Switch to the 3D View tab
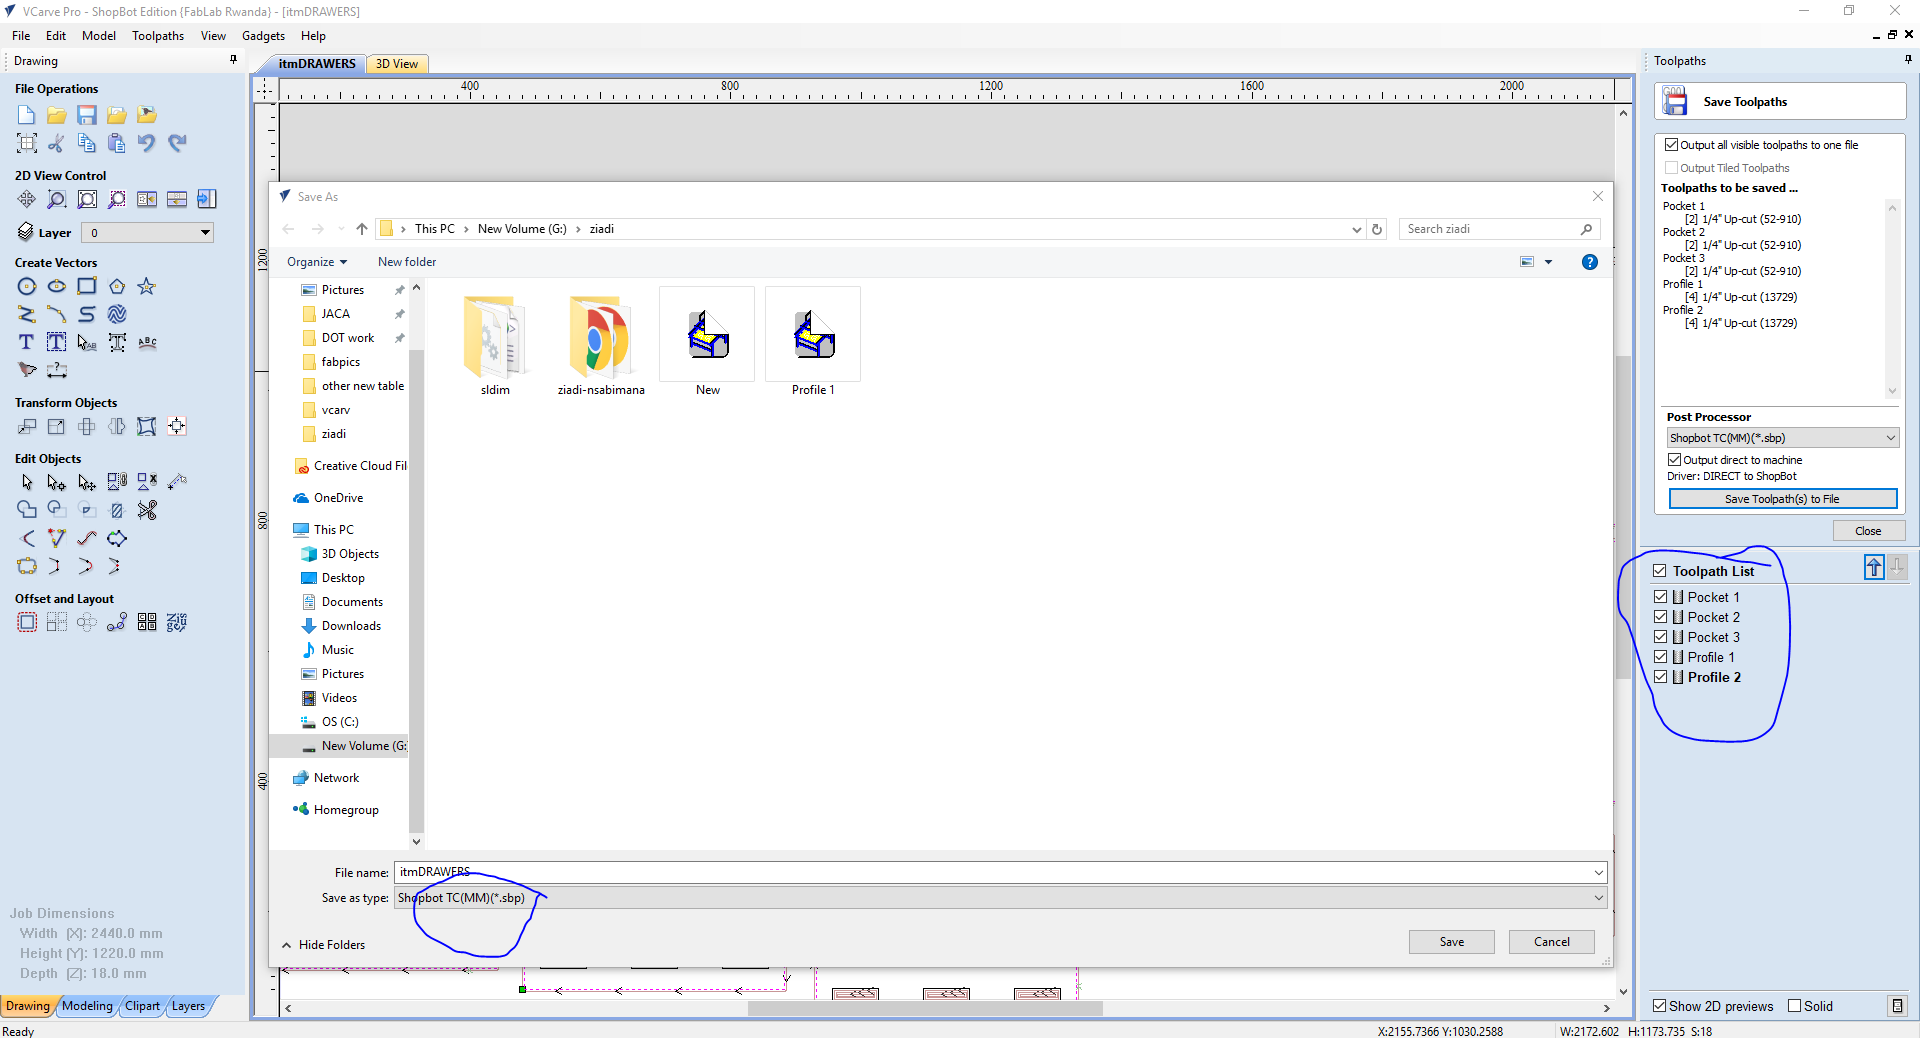 coord(397,64)
